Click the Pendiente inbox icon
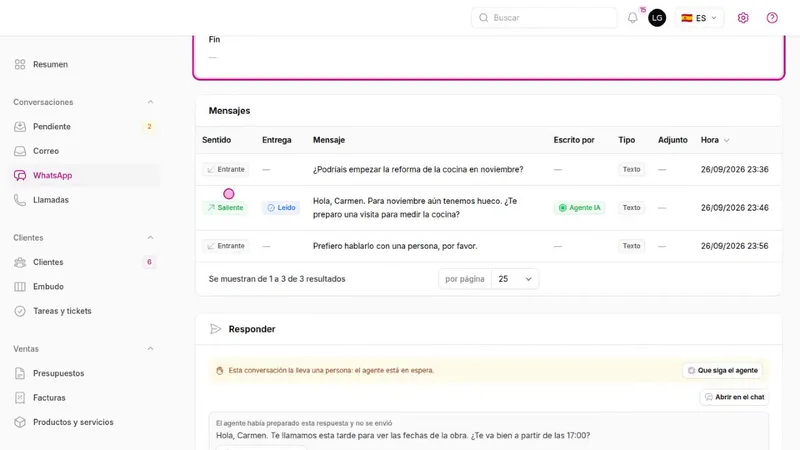This screenshot has height=450, width=800. coord(20,127)
